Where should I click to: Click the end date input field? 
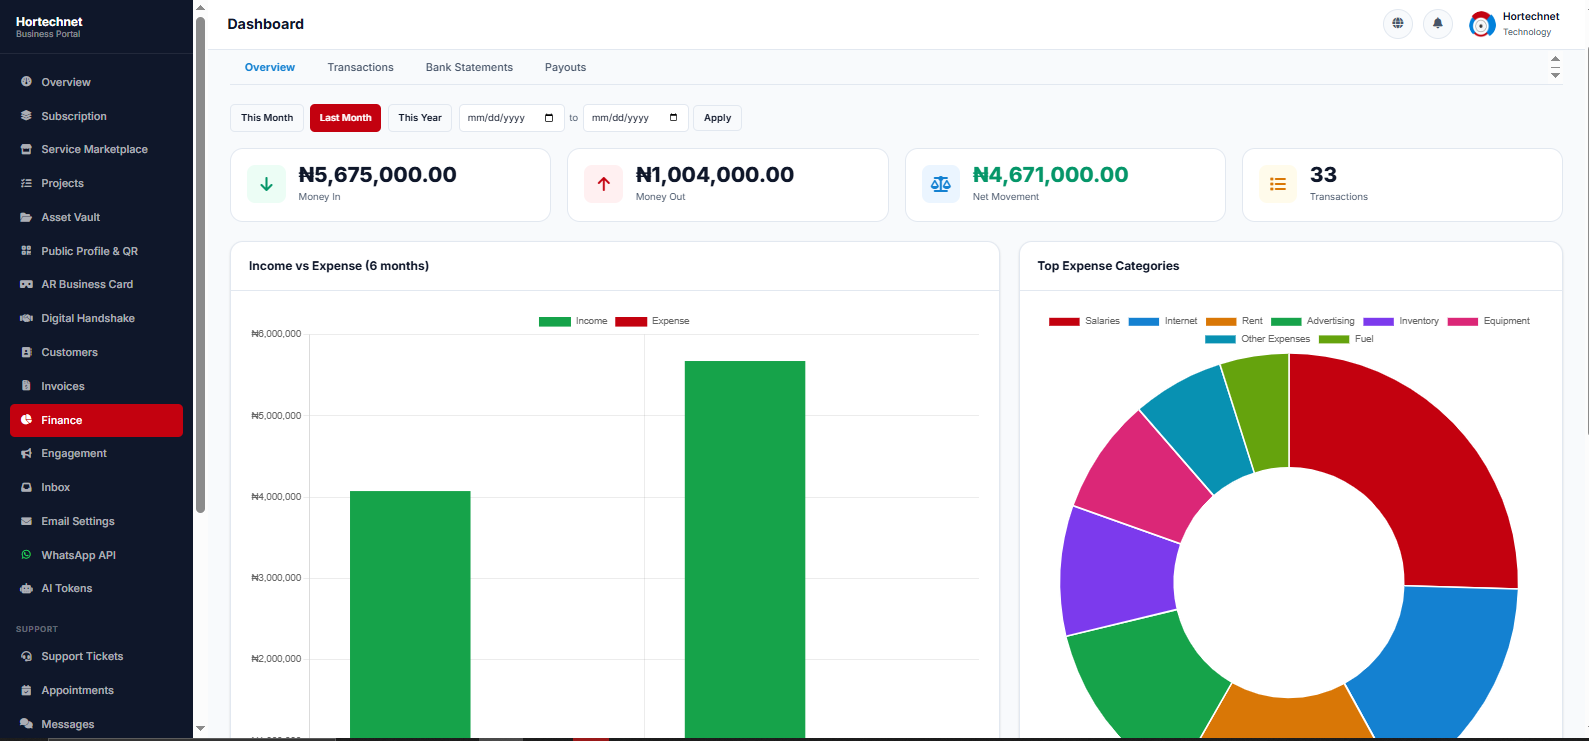(x=635, y=118)
